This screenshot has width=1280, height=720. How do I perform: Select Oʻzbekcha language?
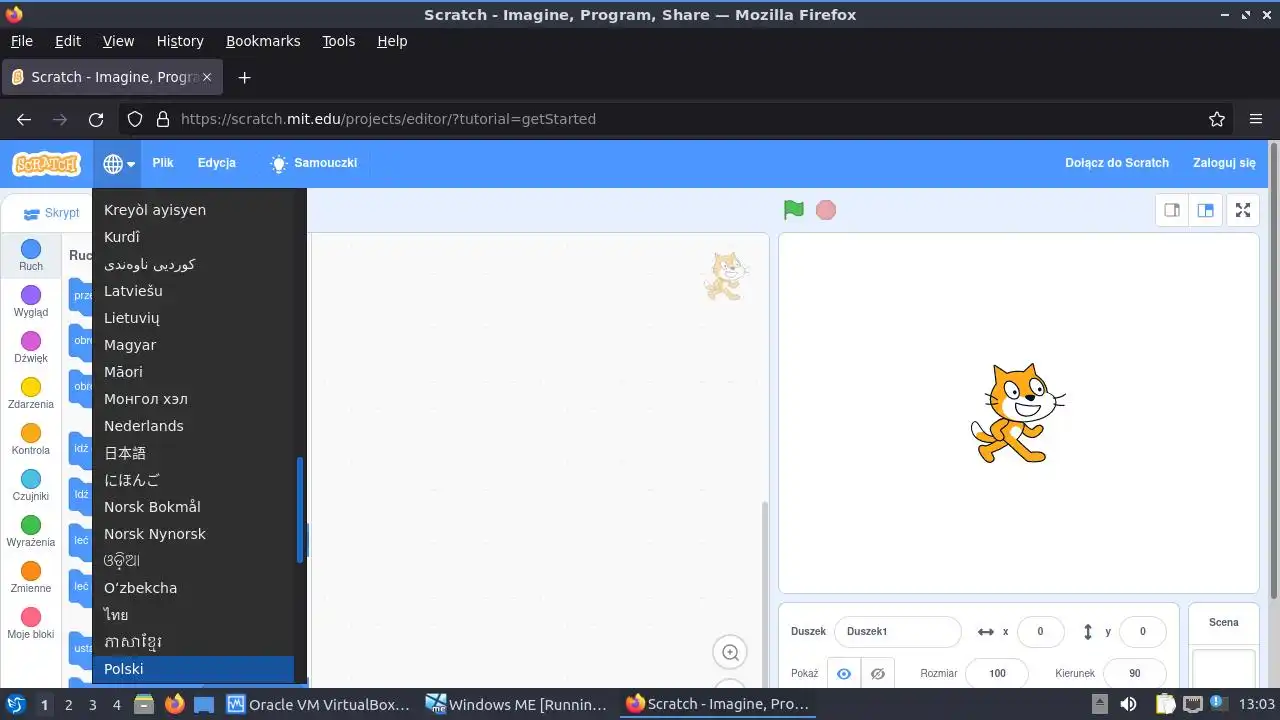(x=194, y=588)
